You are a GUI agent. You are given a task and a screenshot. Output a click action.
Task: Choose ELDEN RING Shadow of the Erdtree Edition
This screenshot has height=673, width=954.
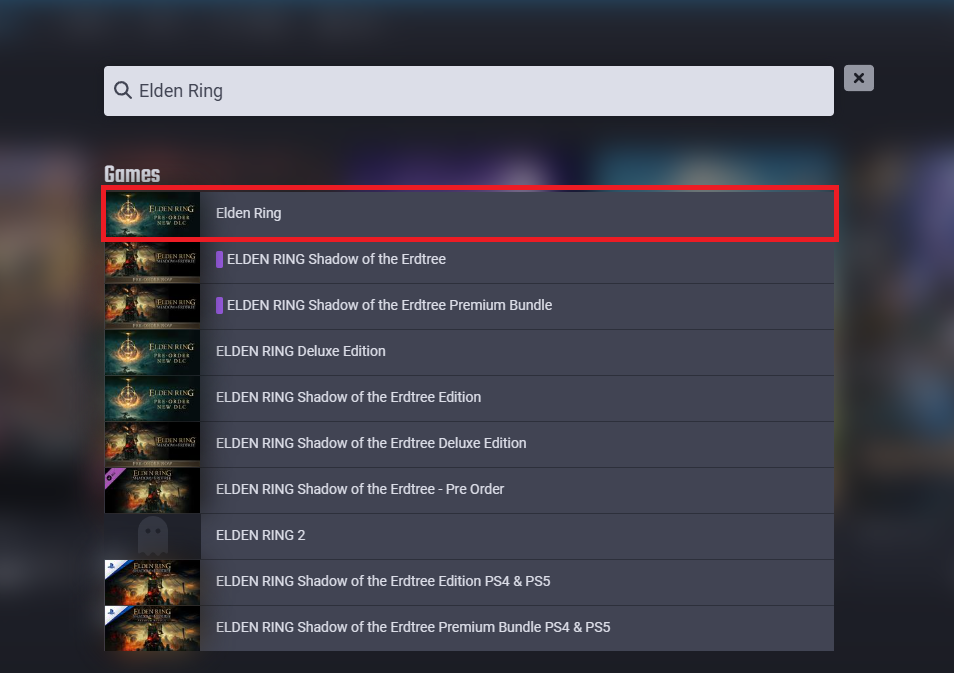(469, 399)
